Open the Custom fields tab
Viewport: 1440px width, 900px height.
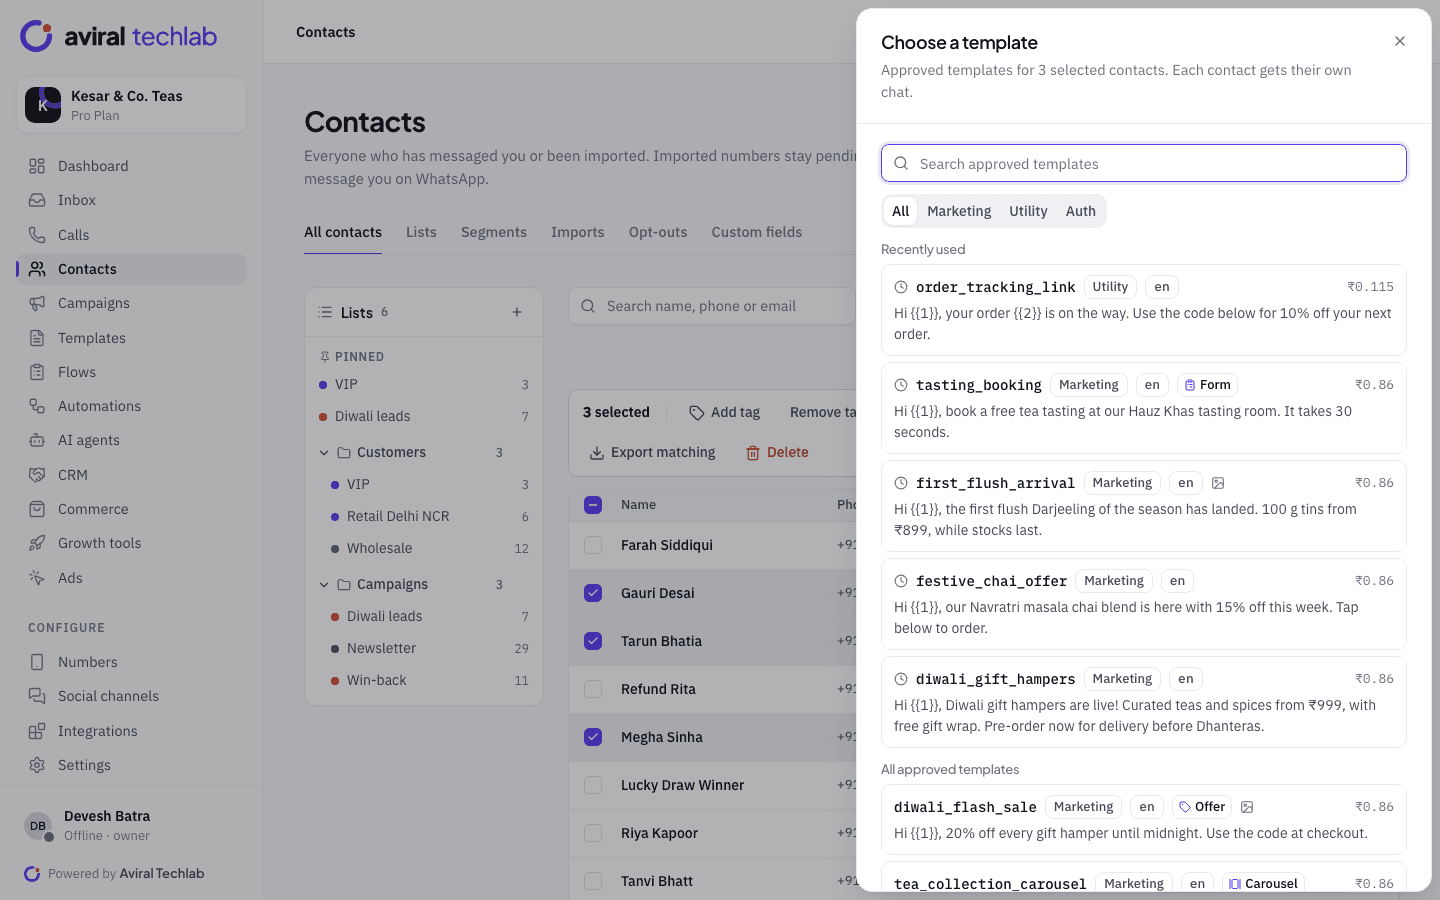tap(757, 232)
